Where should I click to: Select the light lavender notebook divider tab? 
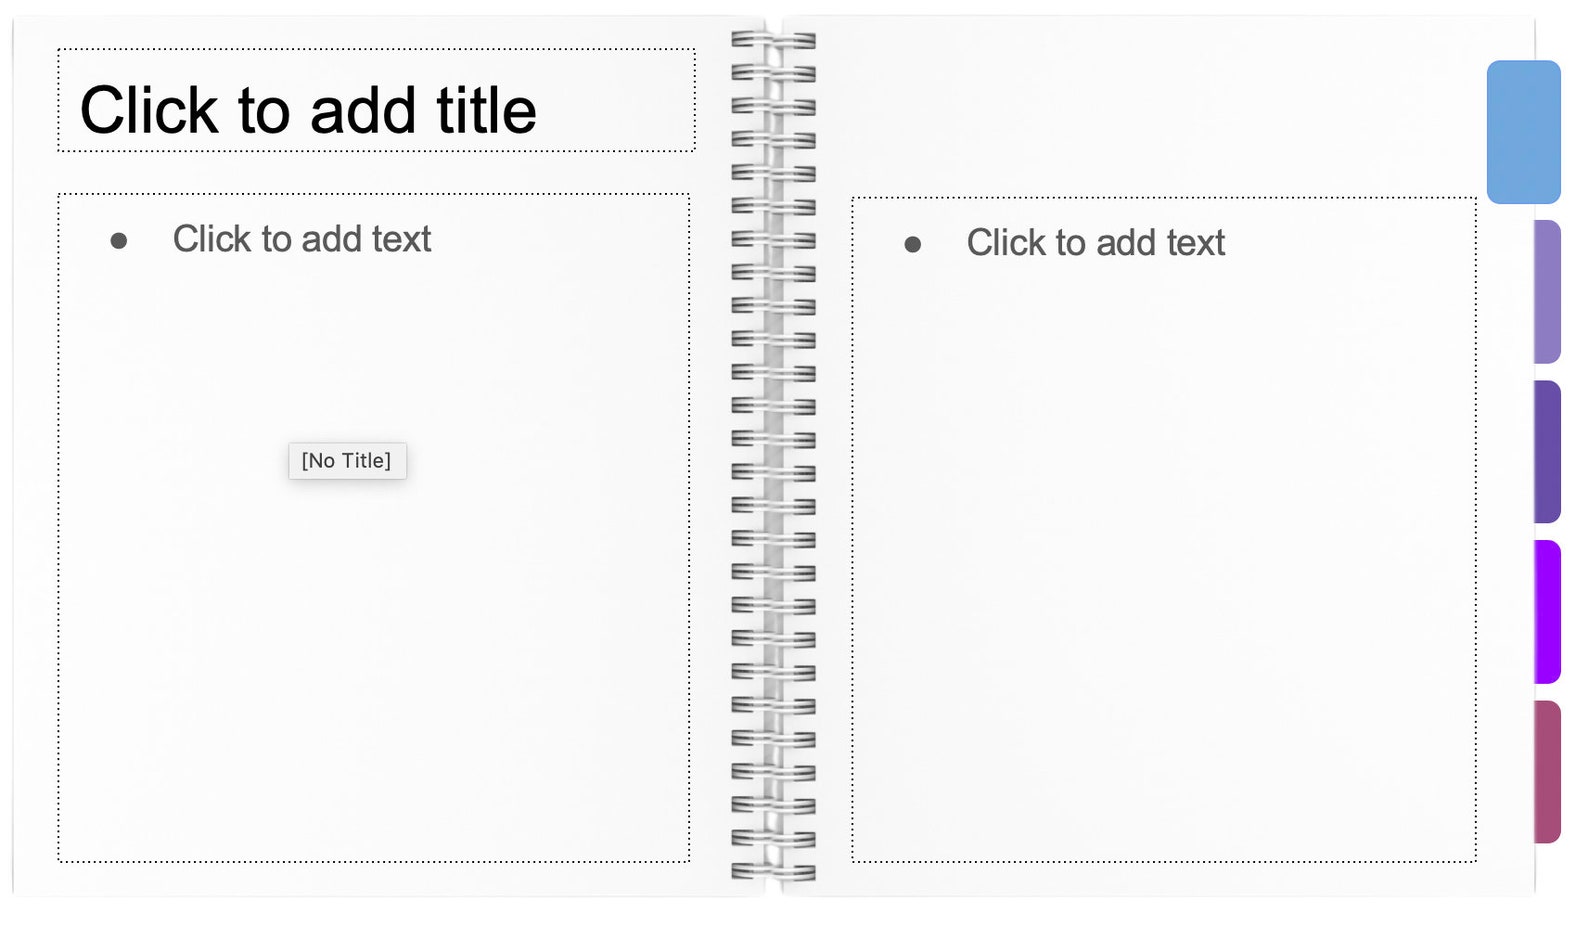1547,292
